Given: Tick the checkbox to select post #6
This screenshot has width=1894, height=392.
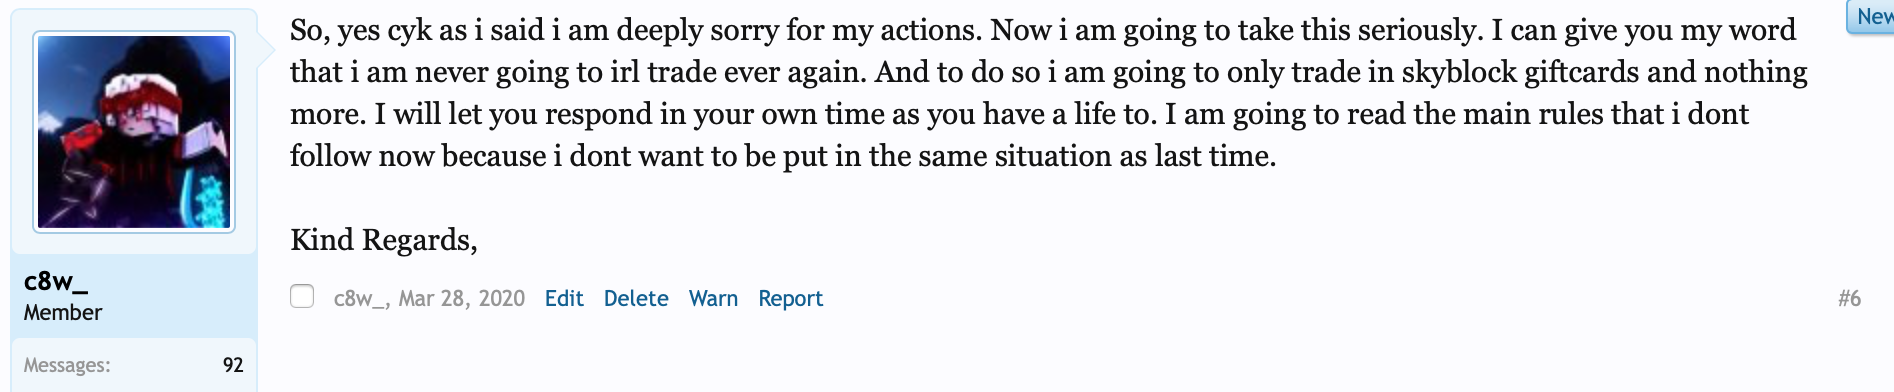Looking at the screenshot, I should [302, 296].
